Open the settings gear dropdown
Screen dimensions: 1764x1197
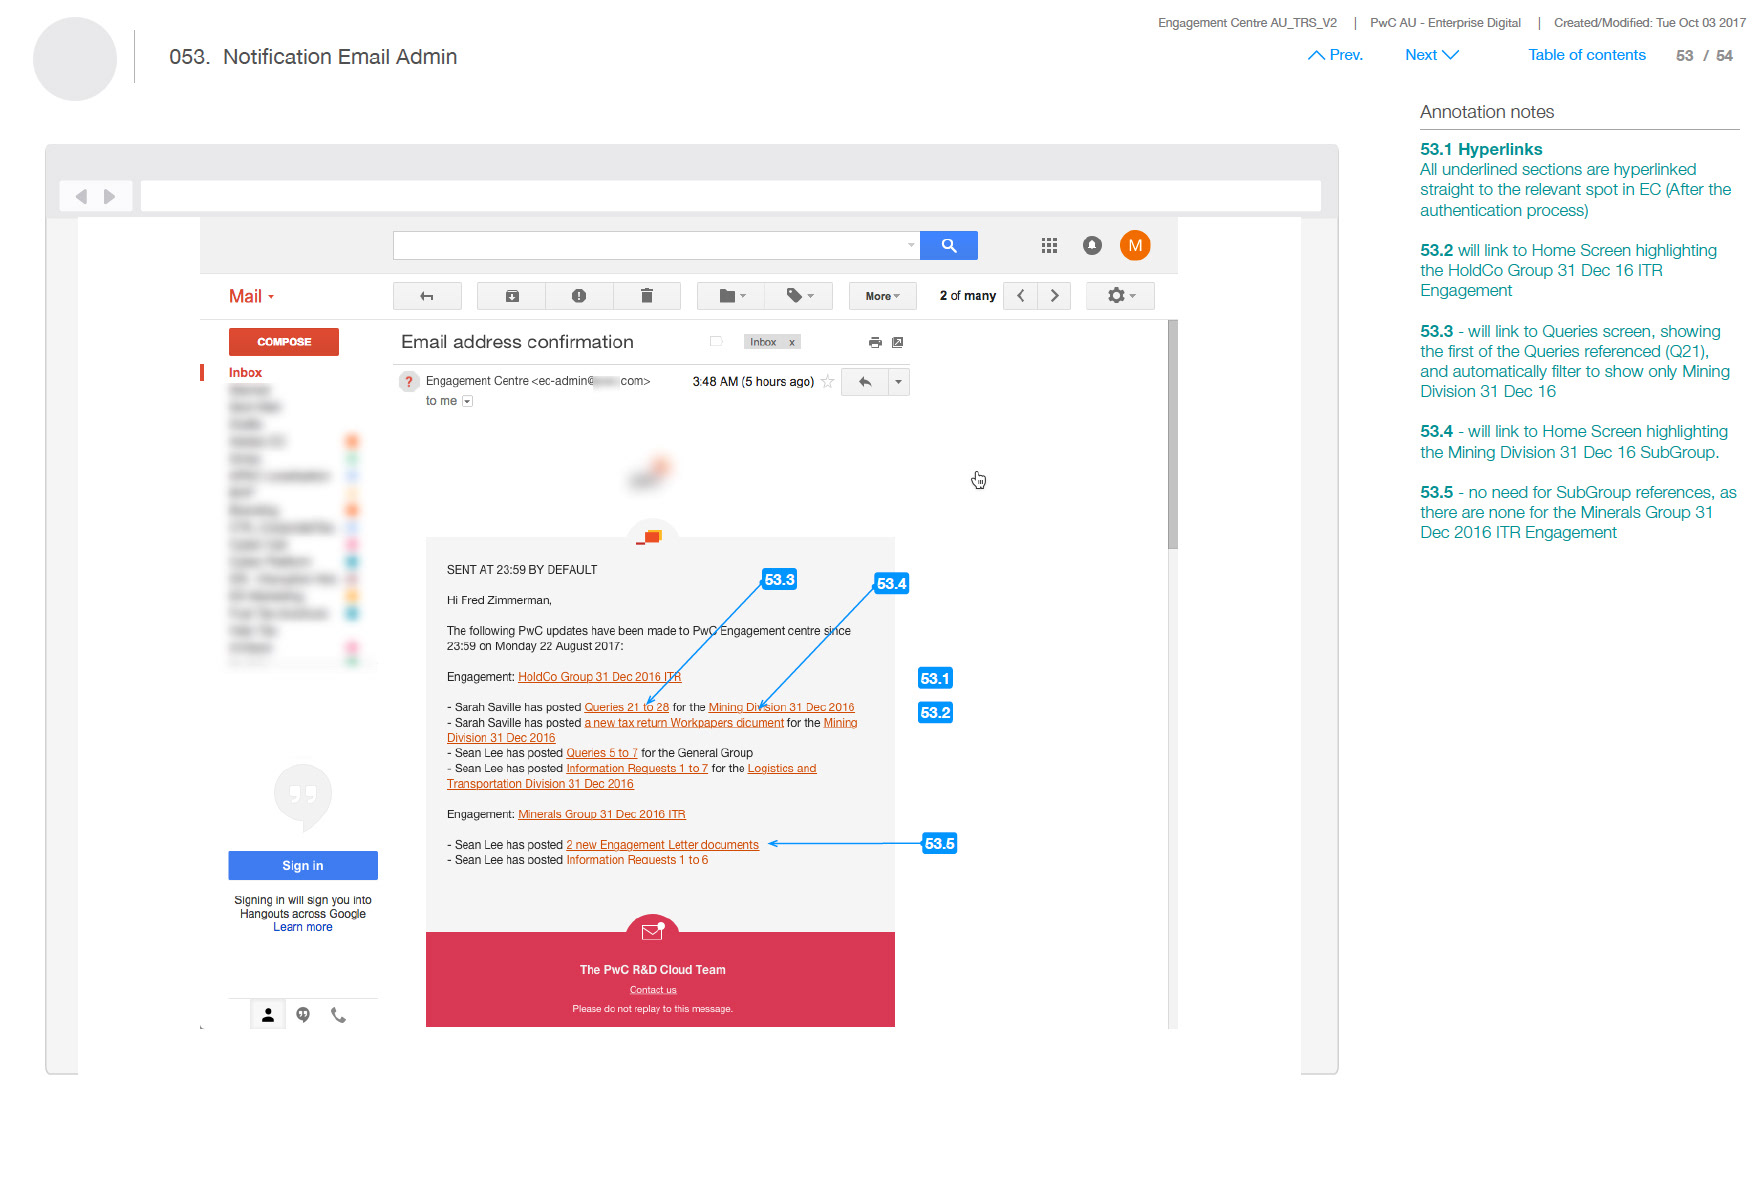tap(1121, 296)
